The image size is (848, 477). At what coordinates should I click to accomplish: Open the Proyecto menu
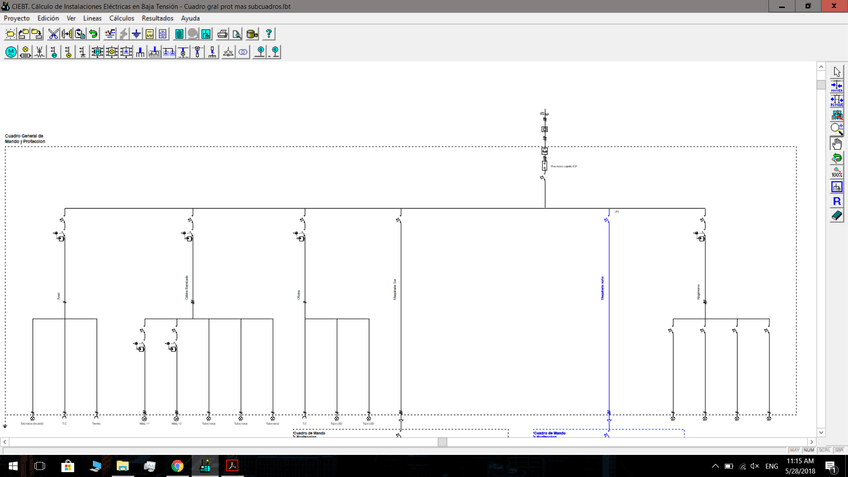(17, 18)
